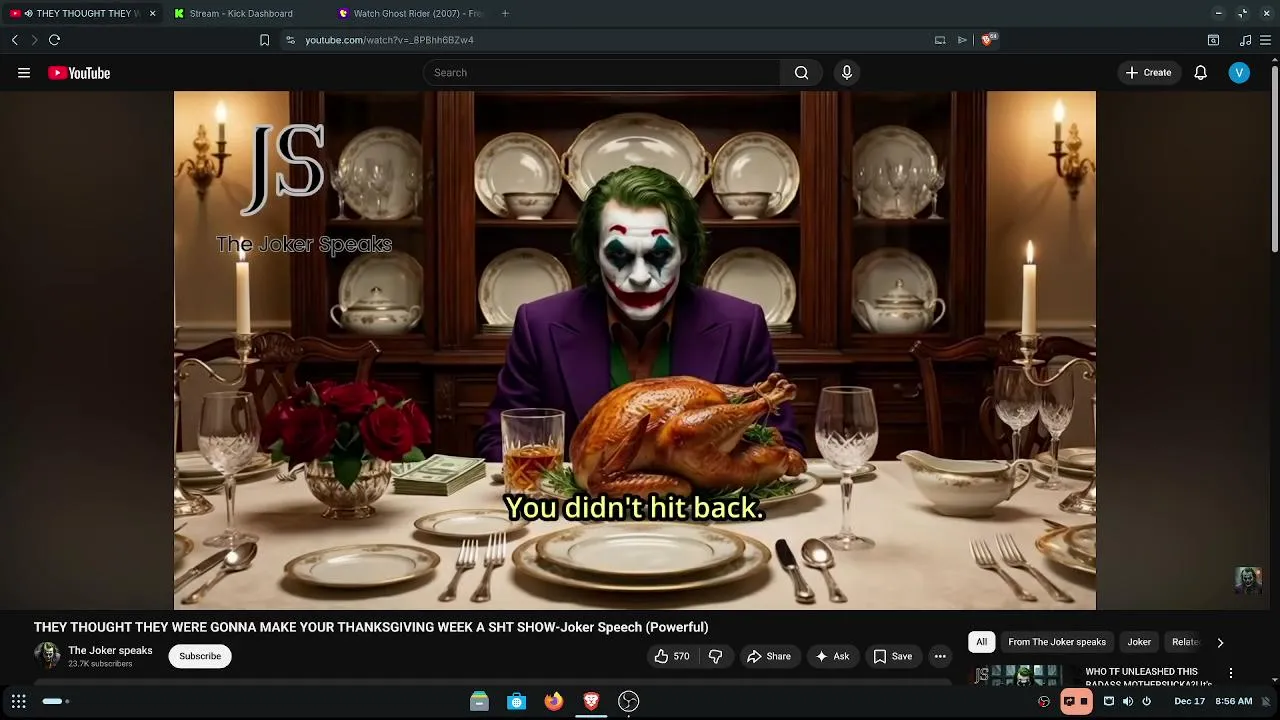Image resolution: width=1280 pixels, height=720 pixels.
Task: Click the Dec 17 date in tray
Action: [x=1189, y=701]
